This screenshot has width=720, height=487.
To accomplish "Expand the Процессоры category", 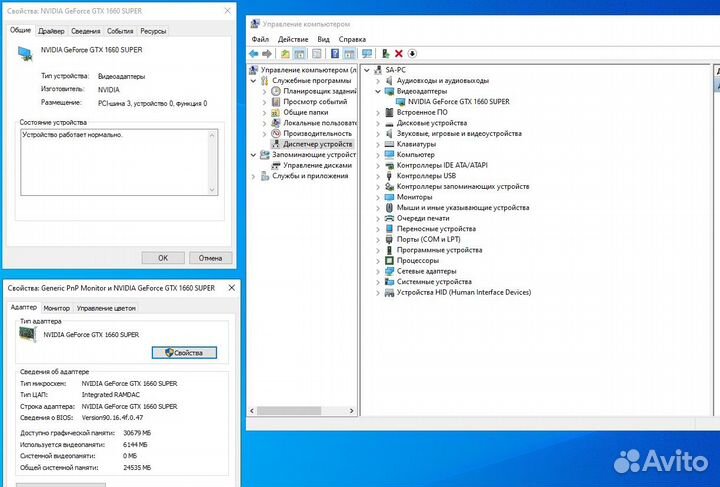I will coord(378,260).
